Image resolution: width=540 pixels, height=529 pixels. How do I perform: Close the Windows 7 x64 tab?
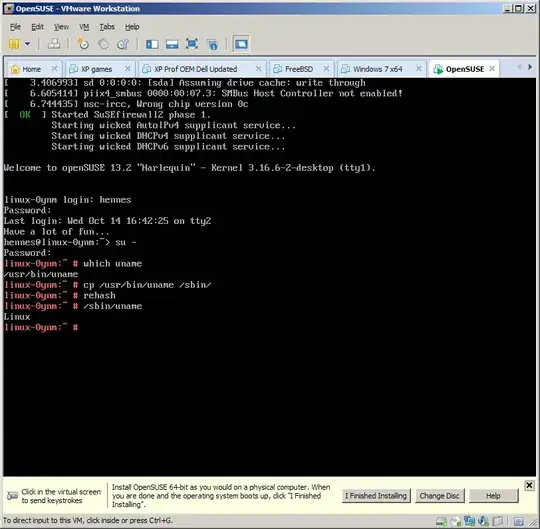(x=419, y=69)
